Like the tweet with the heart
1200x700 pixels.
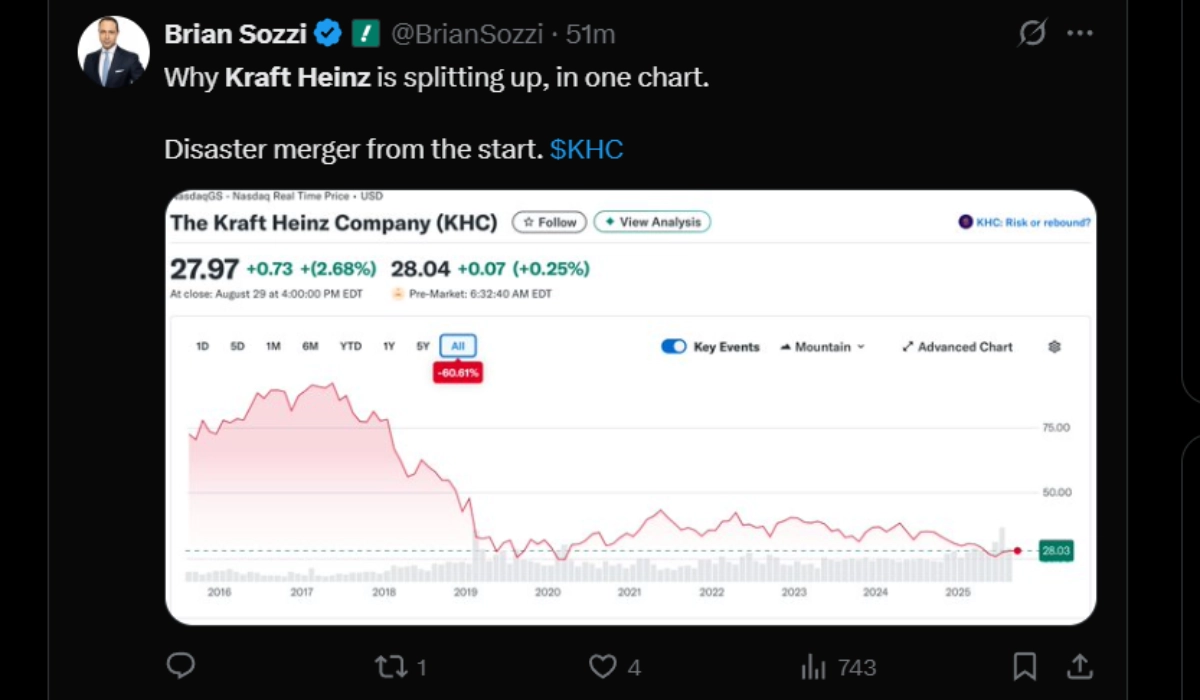coord(602,666)
